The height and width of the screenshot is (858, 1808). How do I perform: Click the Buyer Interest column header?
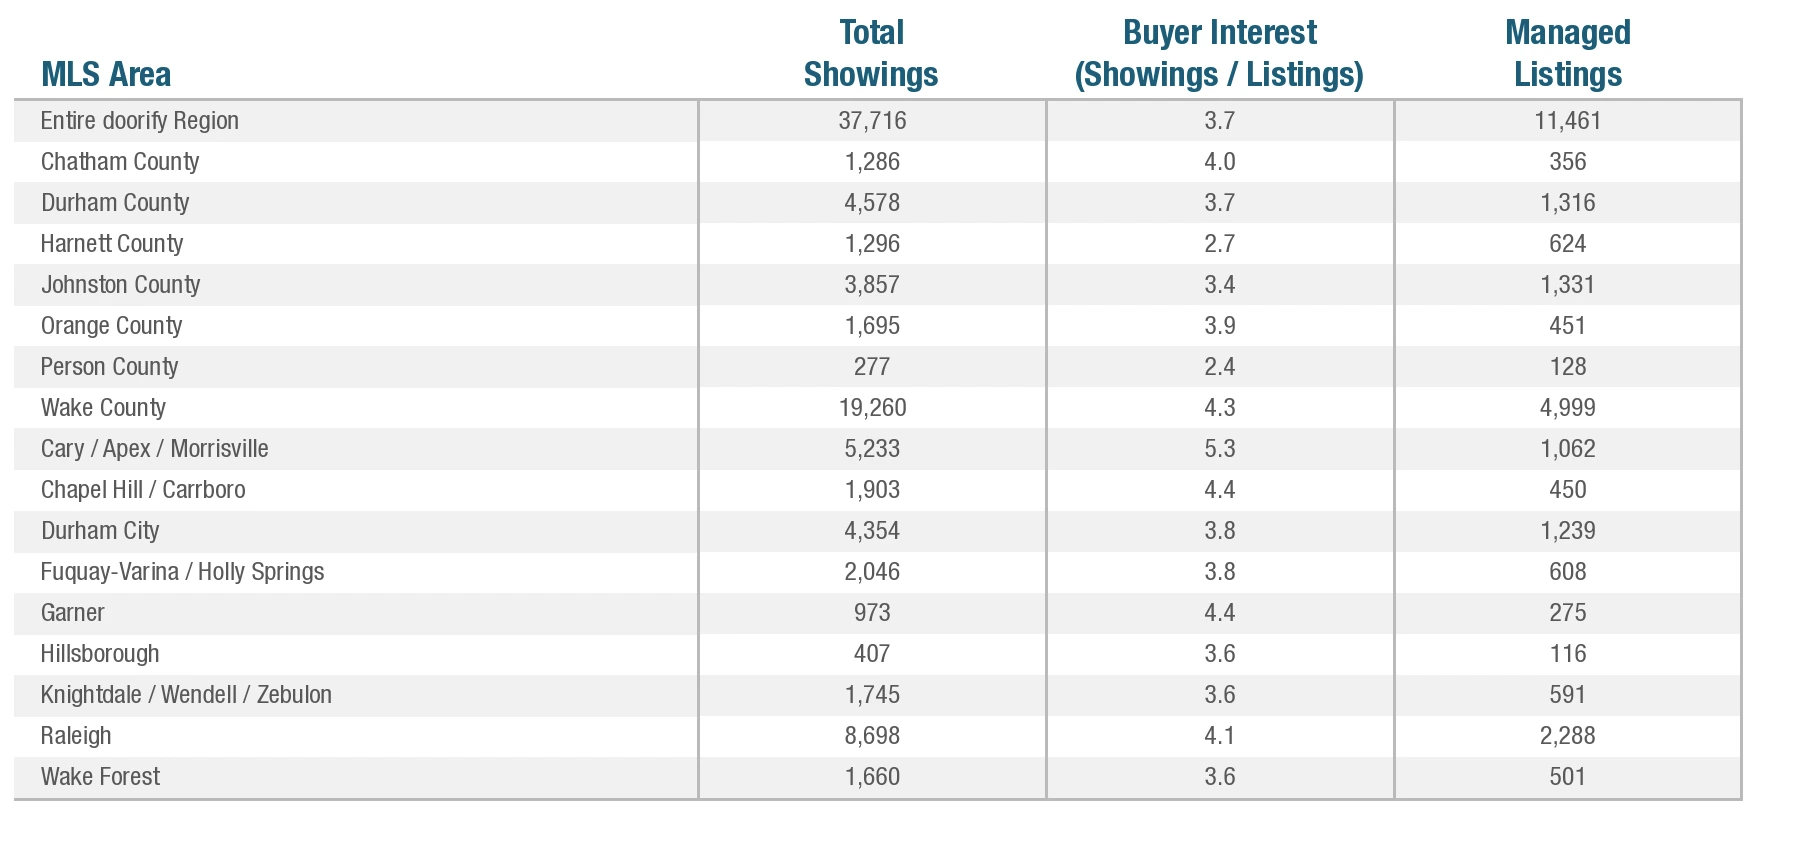1219,54
